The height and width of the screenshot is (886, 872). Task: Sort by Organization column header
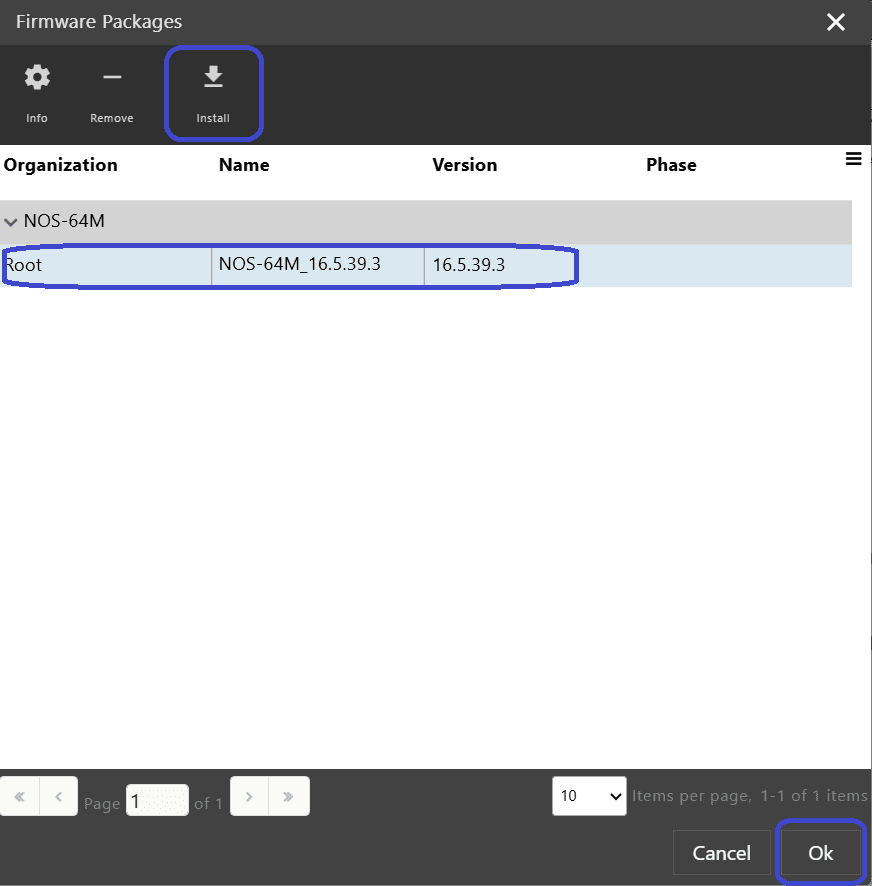61,165
